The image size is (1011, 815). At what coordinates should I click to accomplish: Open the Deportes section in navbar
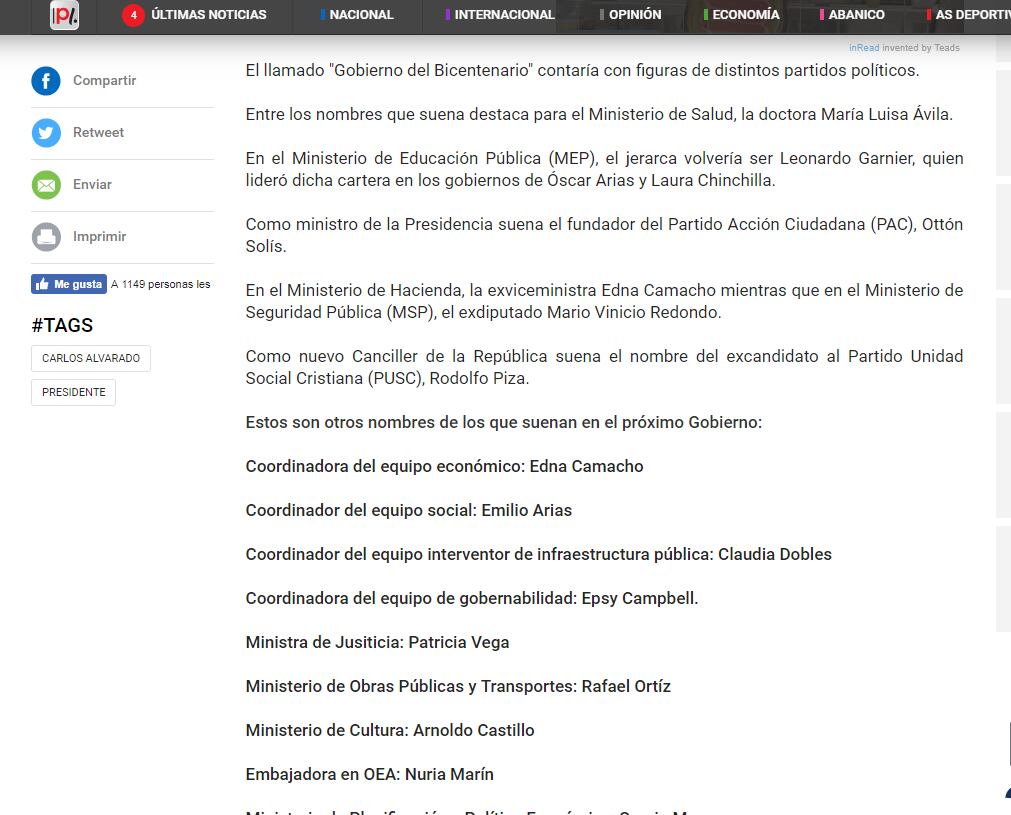[970, 15]
